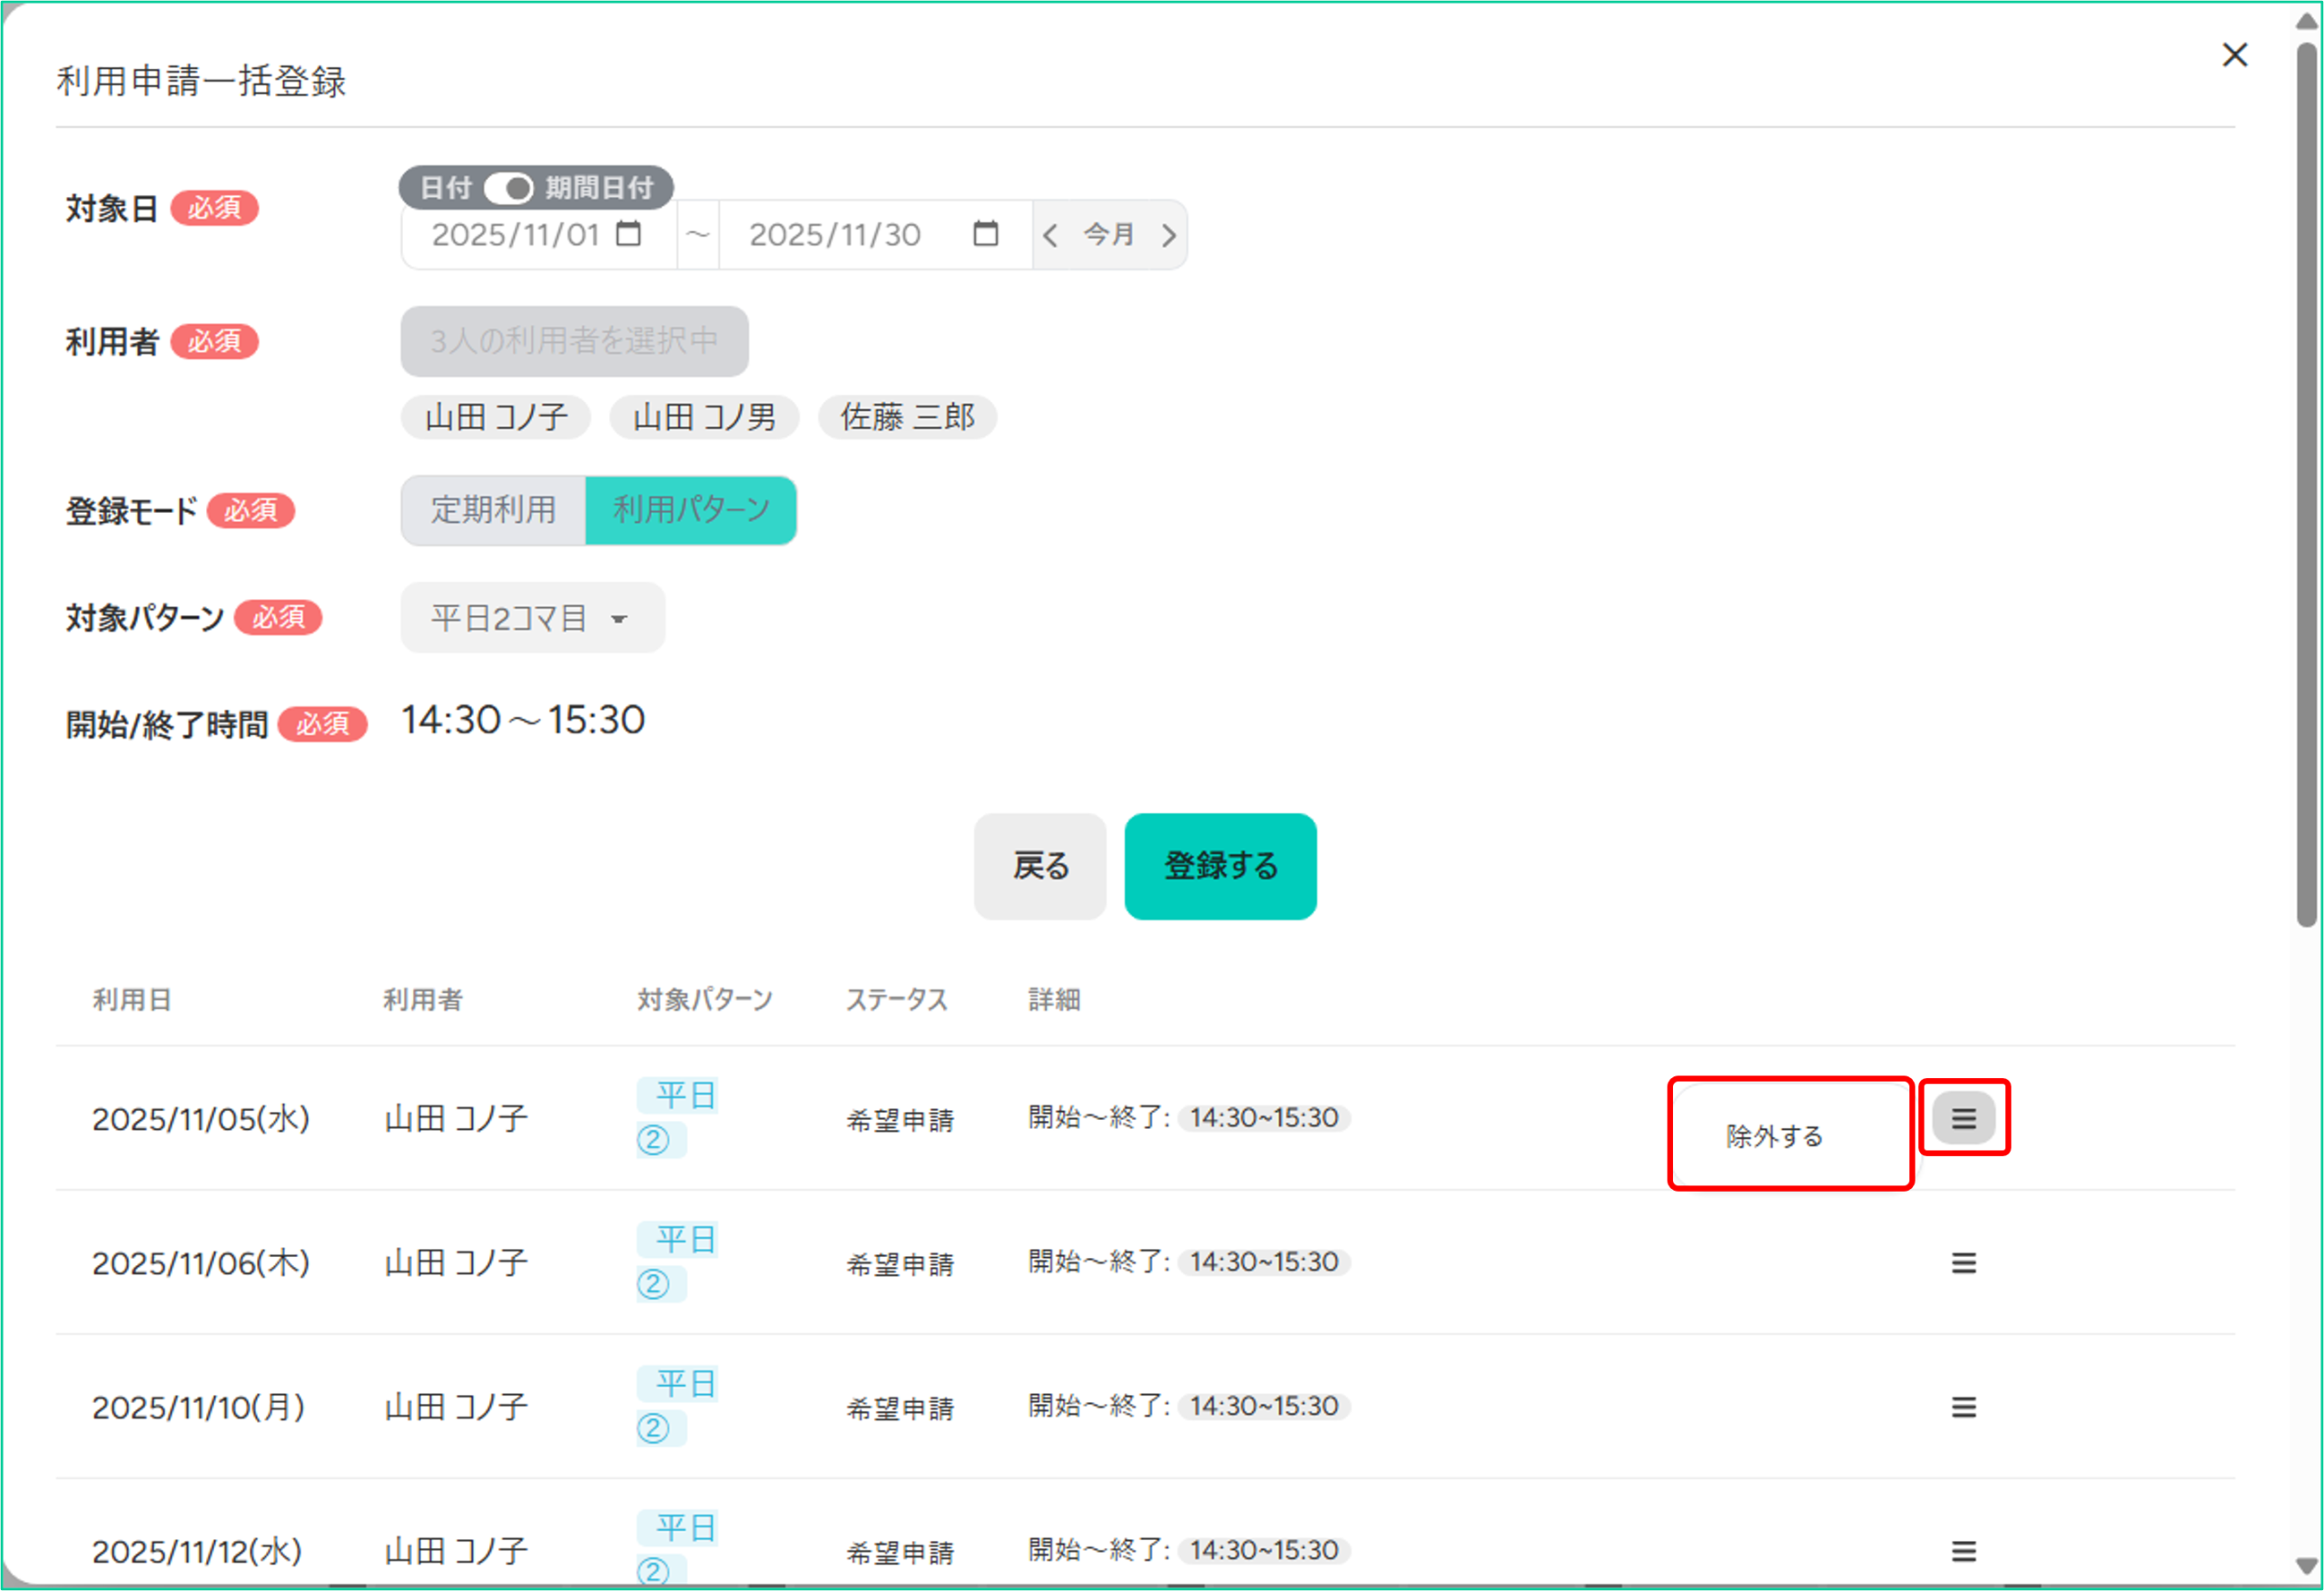Select 利用パターン registration mode

point(691,510)
